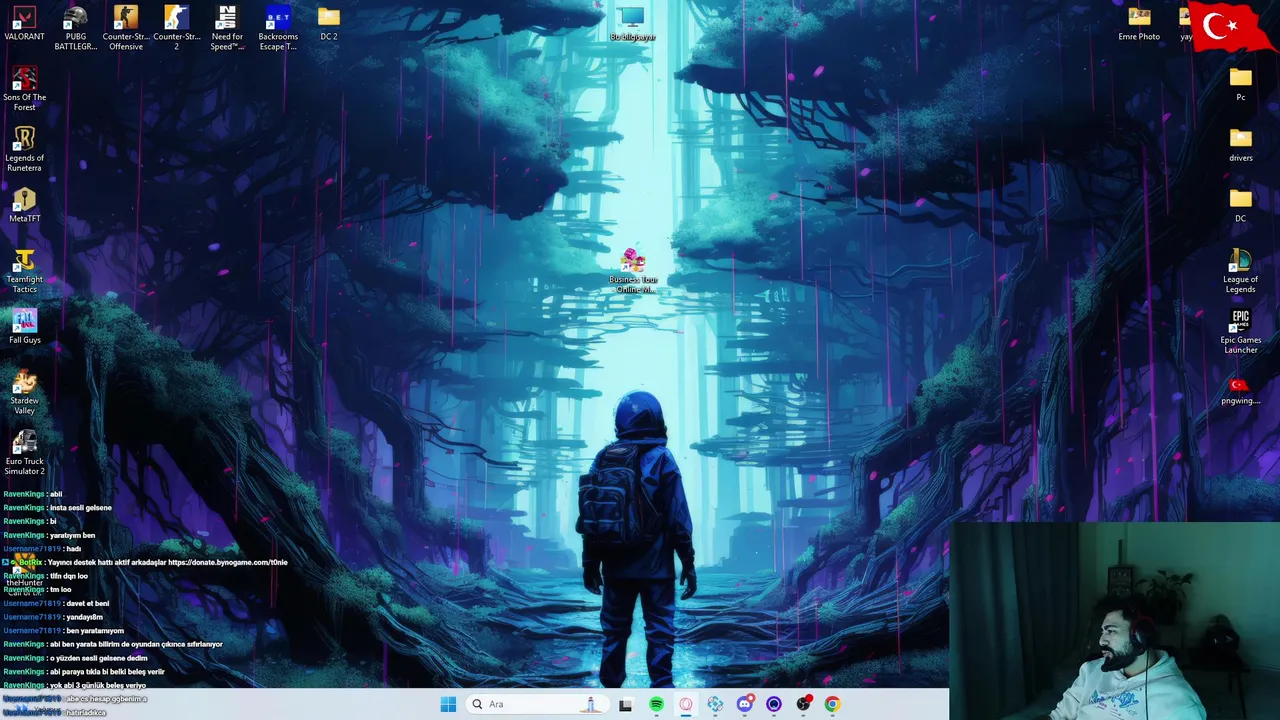
Task: Open the DC 2 folder
Action: tap(329, 24)
